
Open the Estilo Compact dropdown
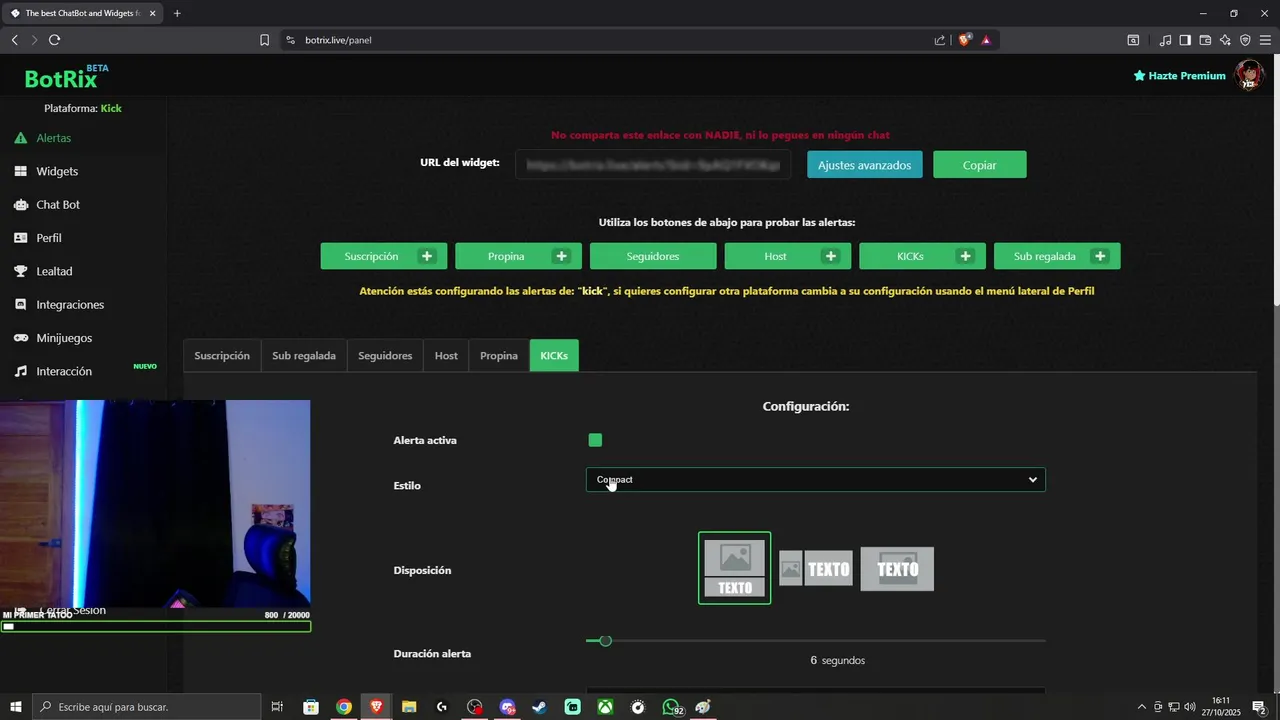pyautogui.click(x=815, y=480)
